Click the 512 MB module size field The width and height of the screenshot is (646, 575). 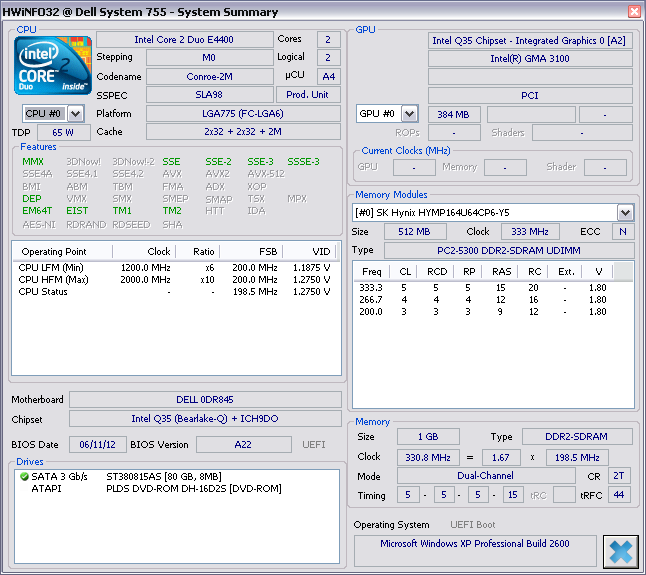(415, 231)
